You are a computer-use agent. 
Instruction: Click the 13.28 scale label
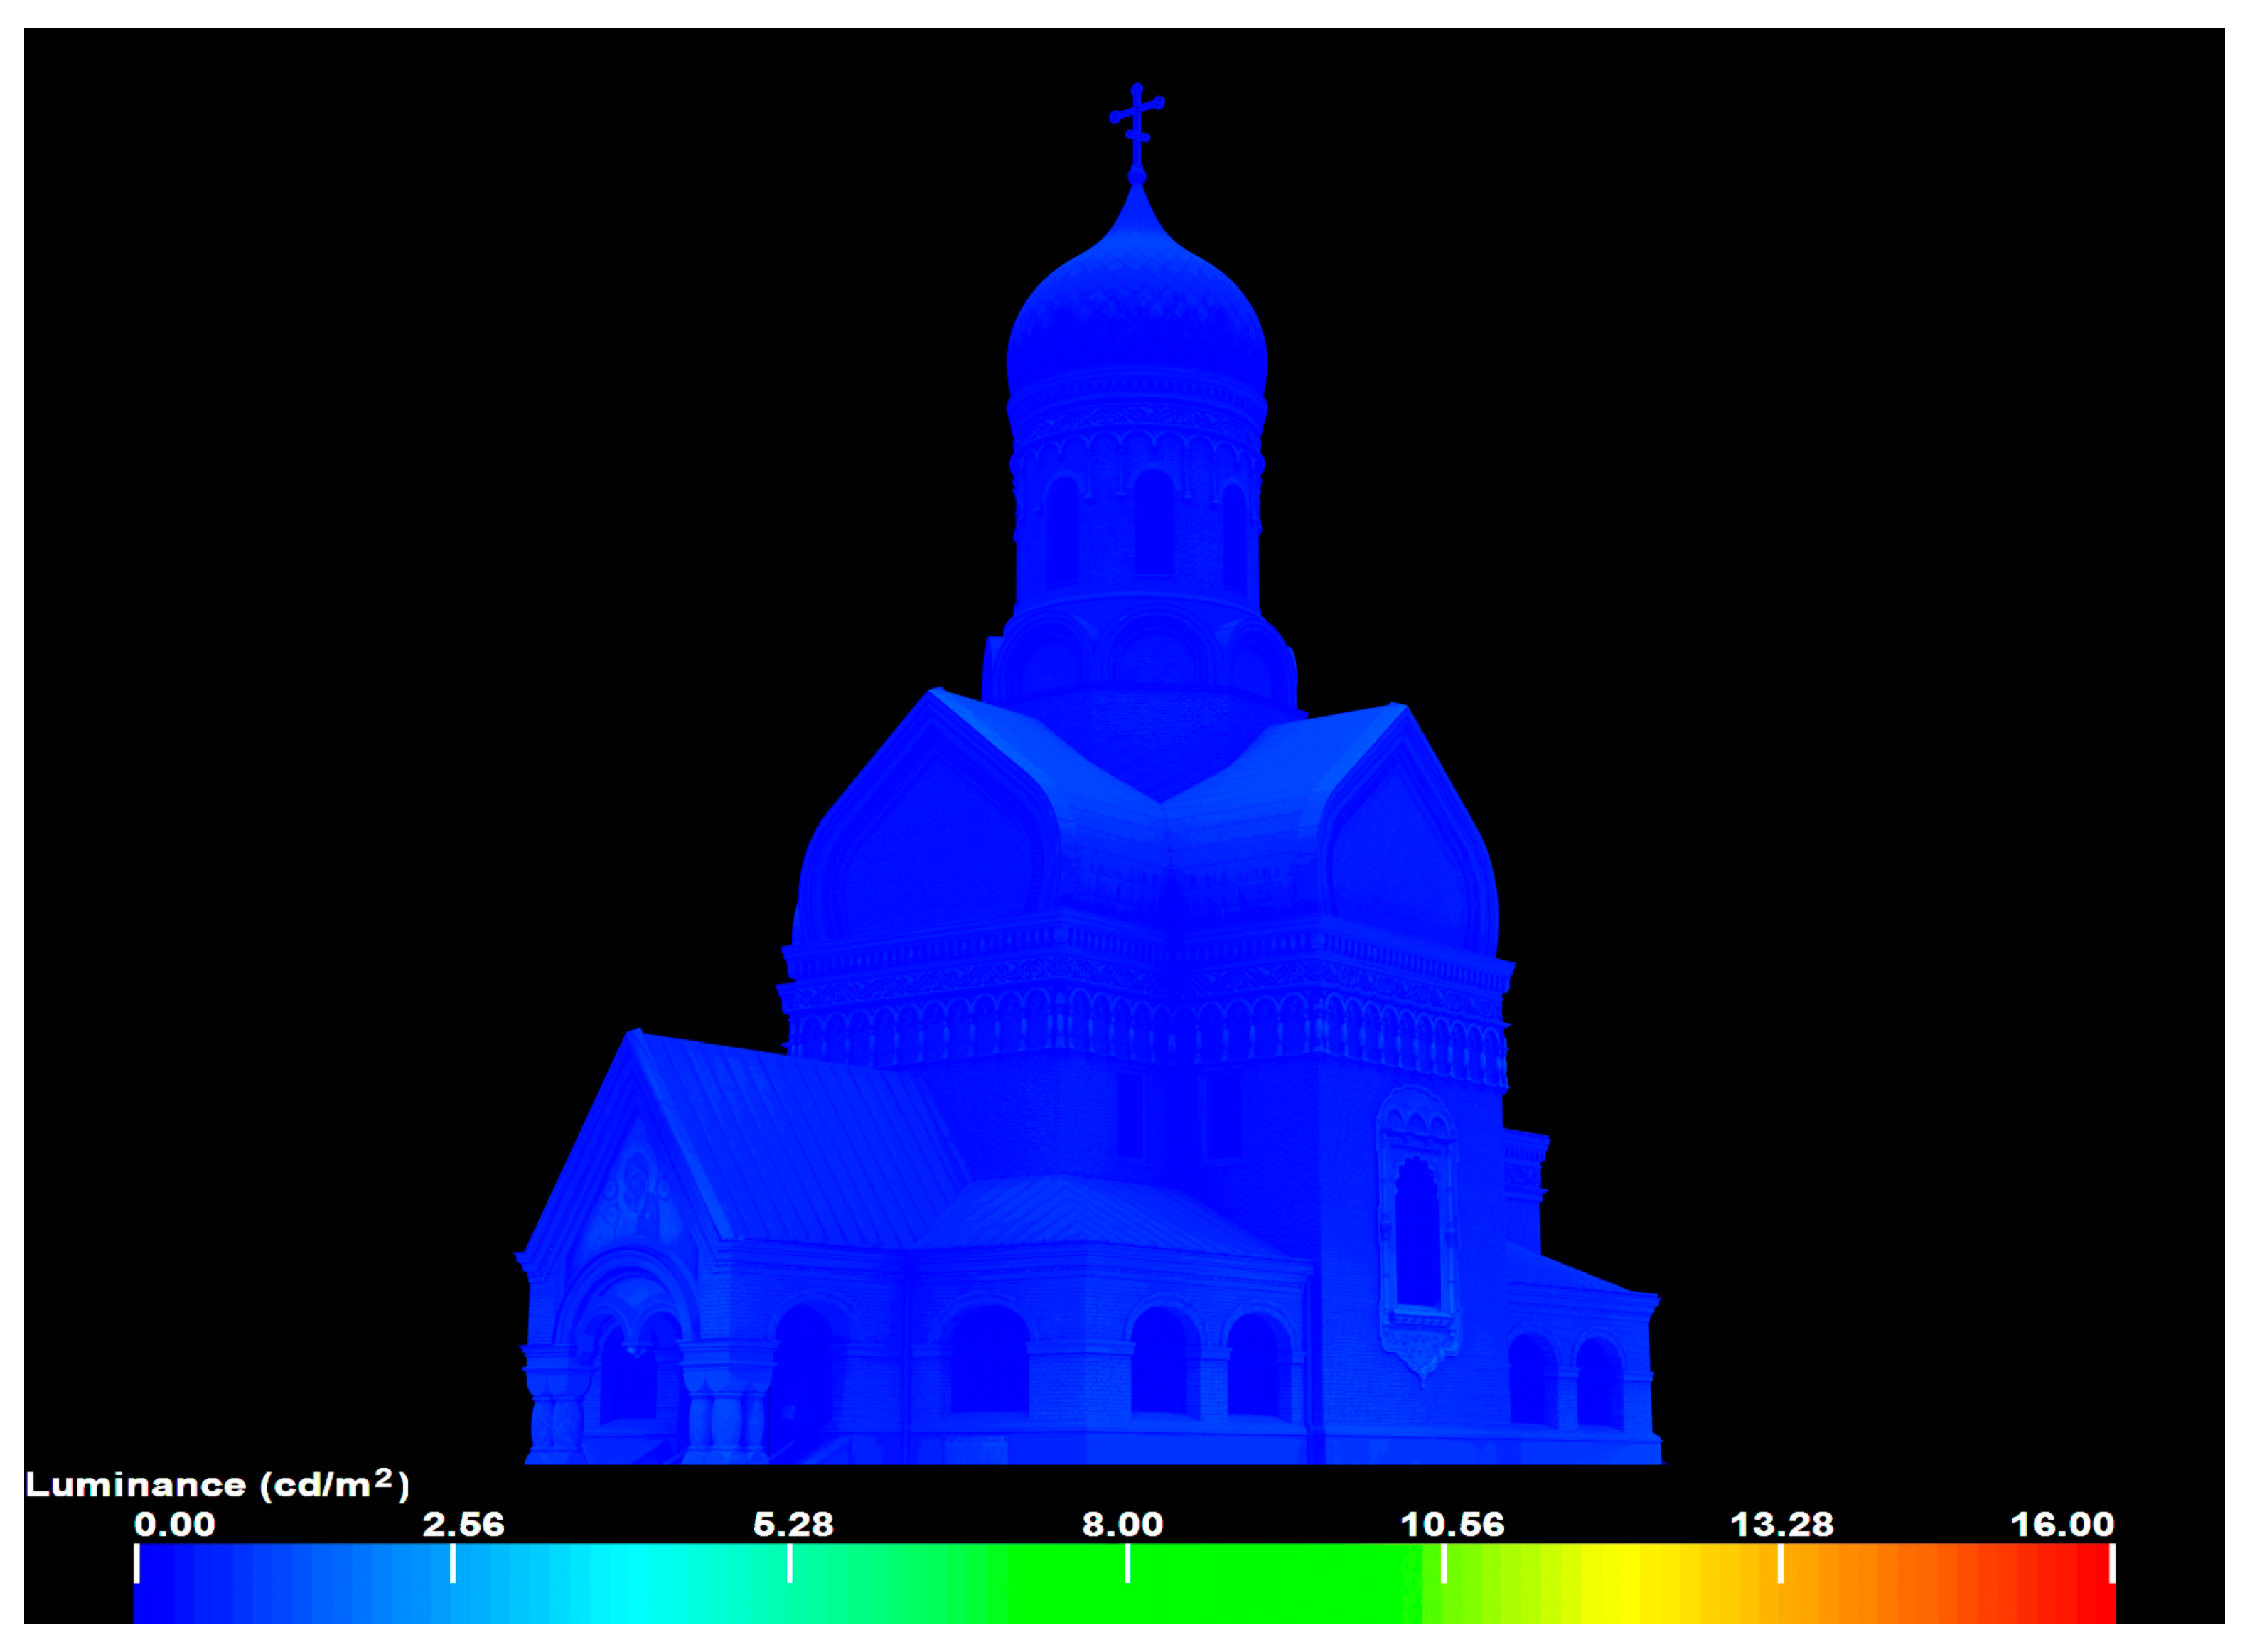coord(1782,1525)
